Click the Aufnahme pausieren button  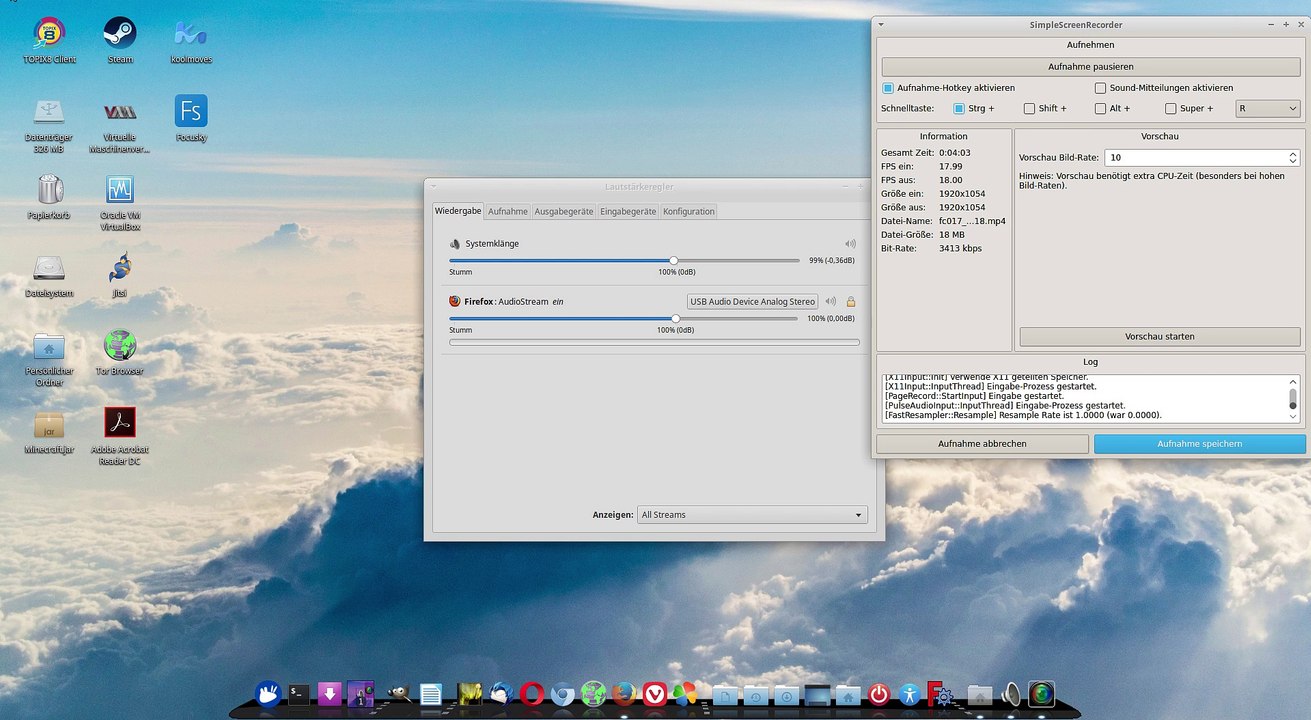(x=1091, y=67)
